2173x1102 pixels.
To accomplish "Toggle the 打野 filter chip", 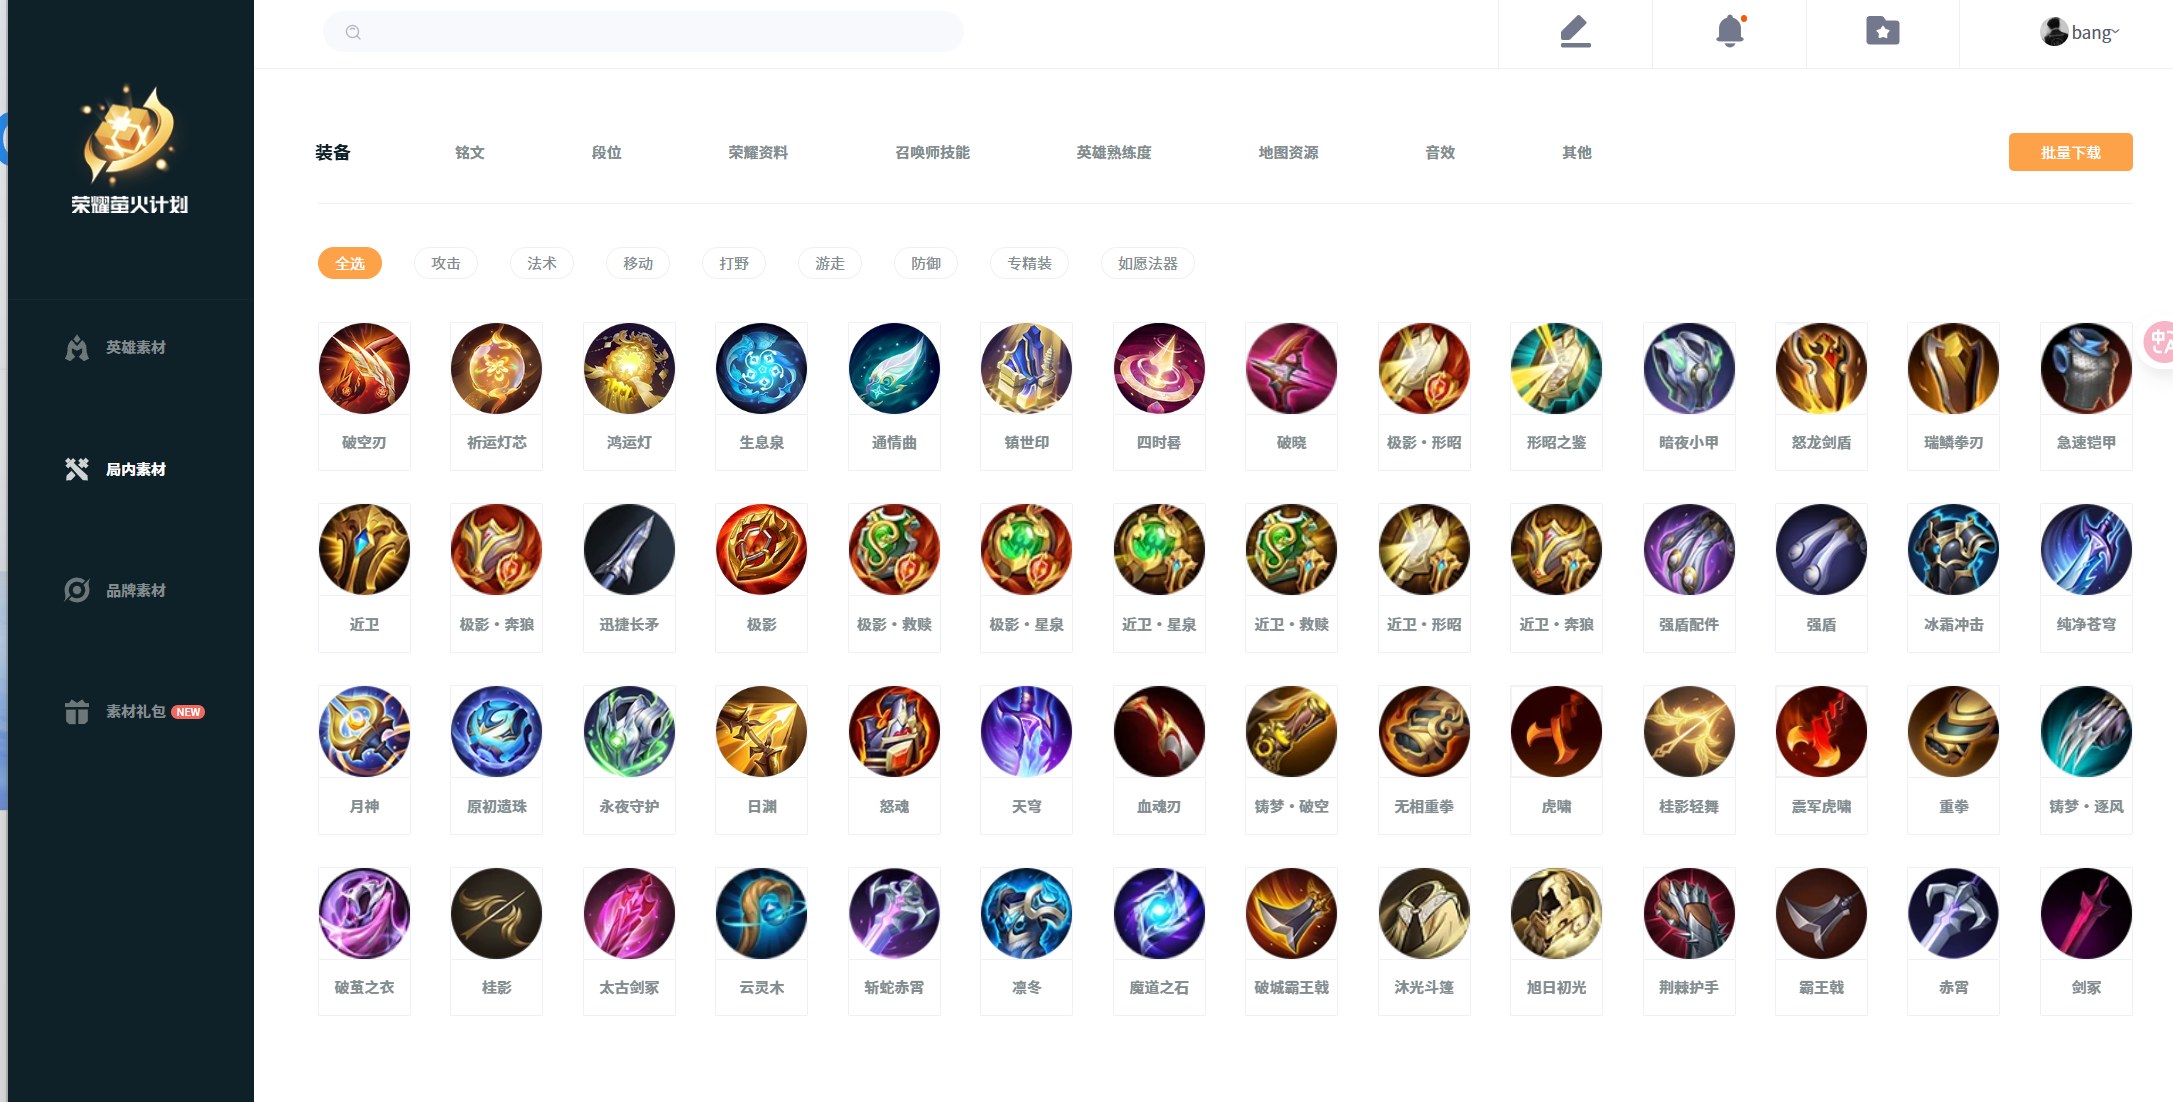I will (734, 263).
